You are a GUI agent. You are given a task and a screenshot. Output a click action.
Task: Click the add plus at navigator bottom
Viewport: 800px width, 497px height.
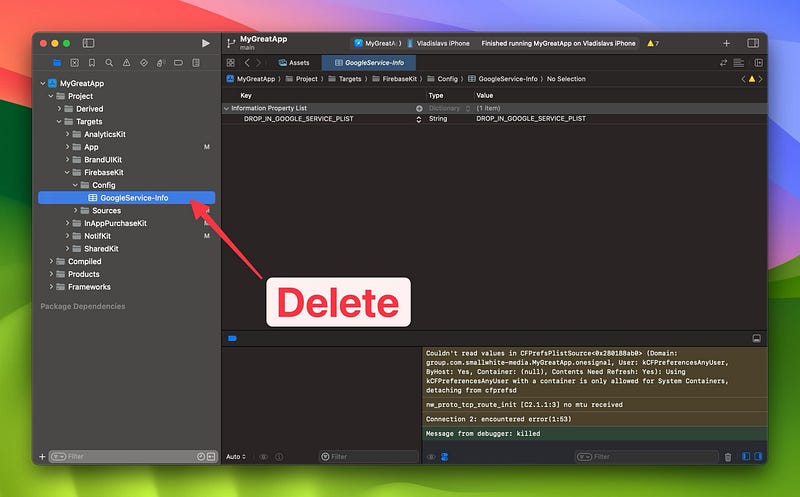pos(42,457)
